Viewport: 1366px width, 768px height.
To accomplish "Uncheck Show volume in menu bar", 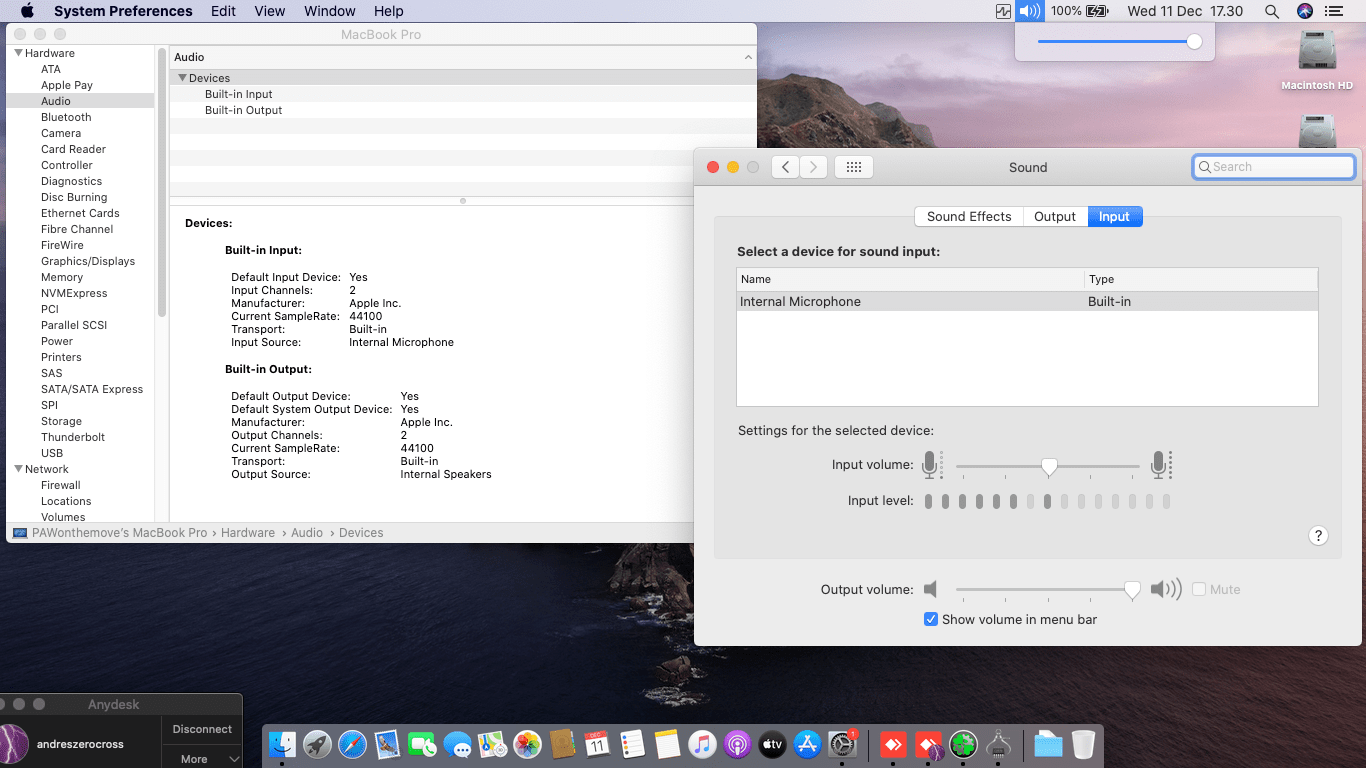I will 931,620.
